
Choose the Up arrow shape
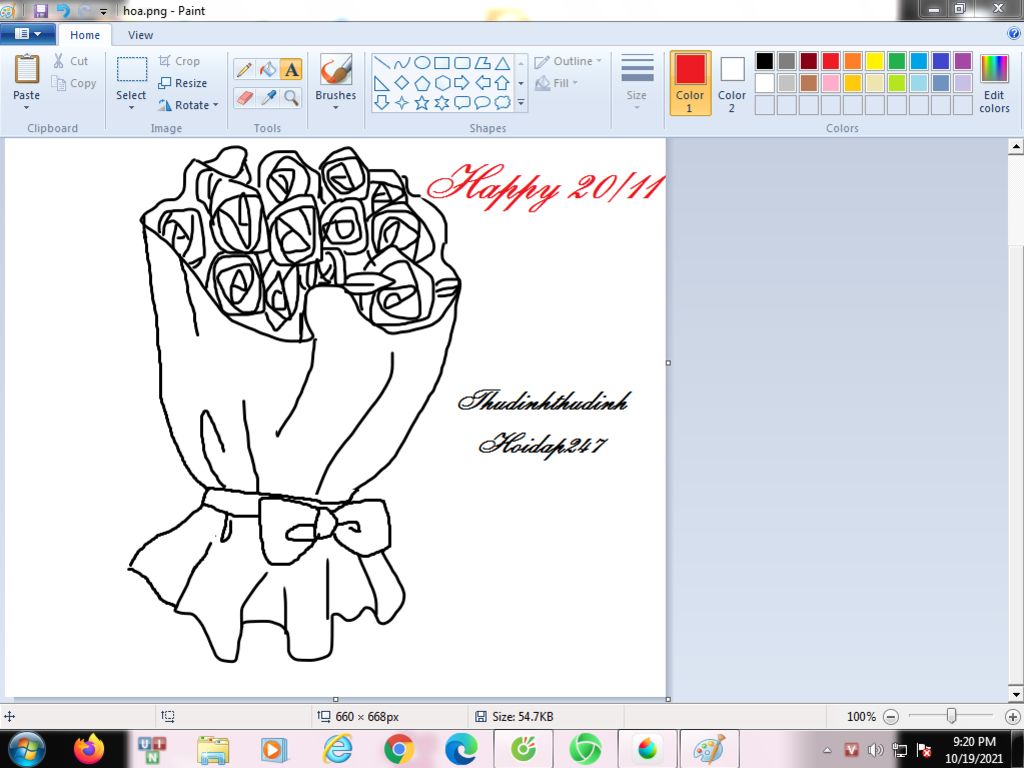click(x=502, y=83)
